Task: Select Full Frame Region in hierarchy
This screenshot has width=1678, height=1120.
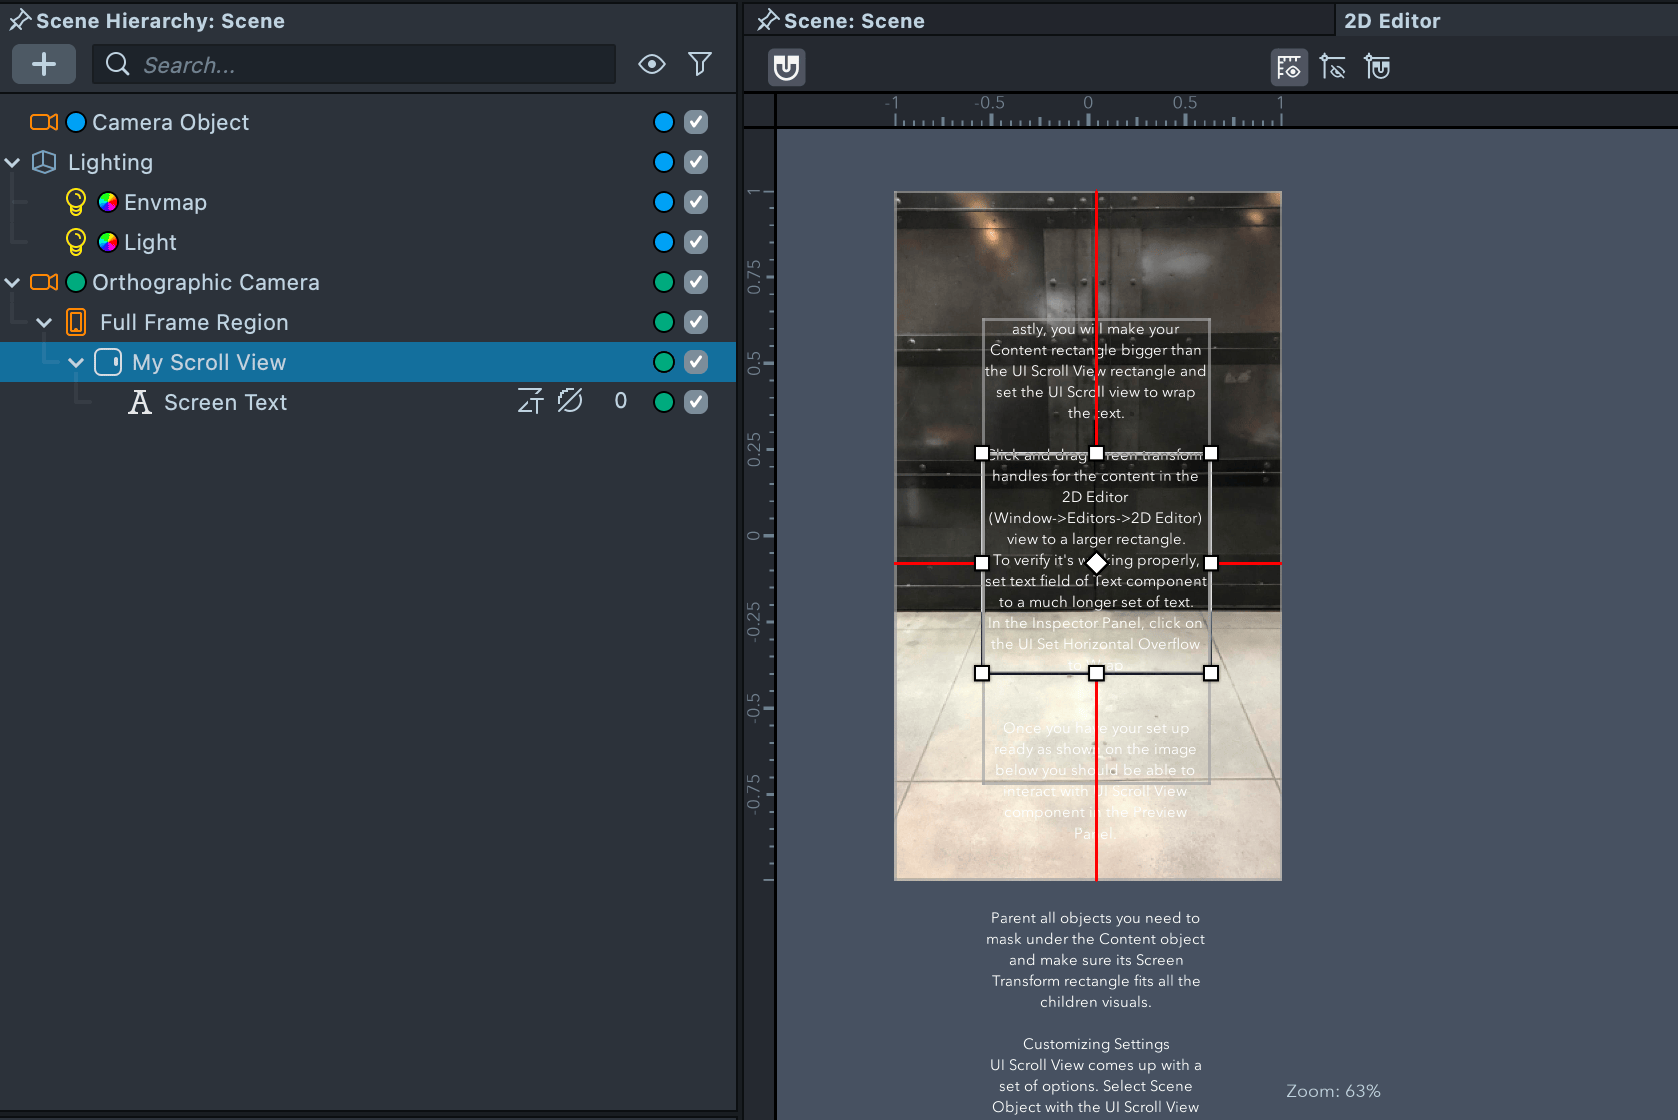Action: 194,322
